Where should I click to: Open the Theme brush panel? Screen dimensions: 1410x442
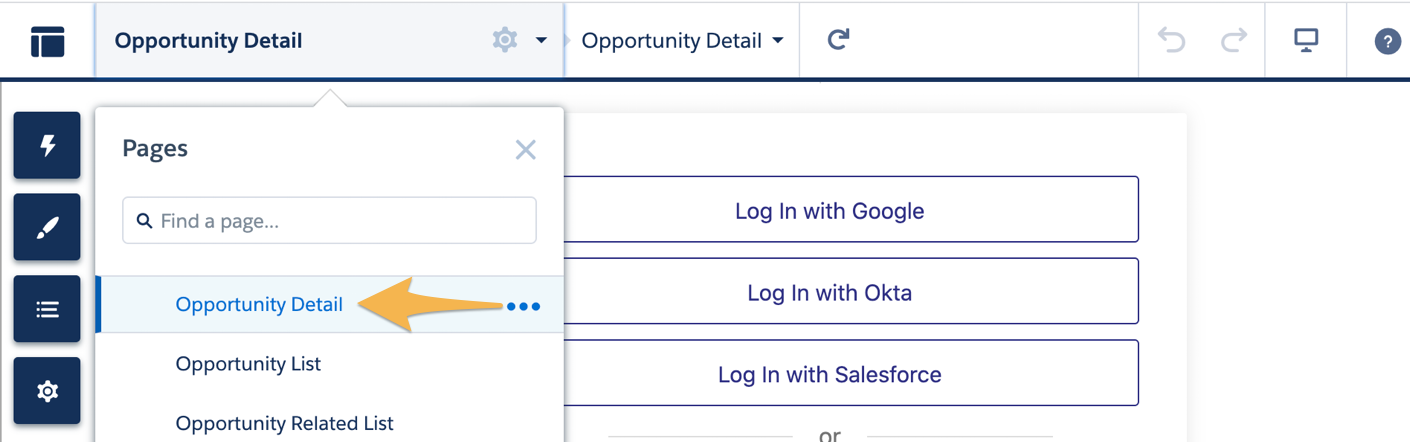click(47, 228)
